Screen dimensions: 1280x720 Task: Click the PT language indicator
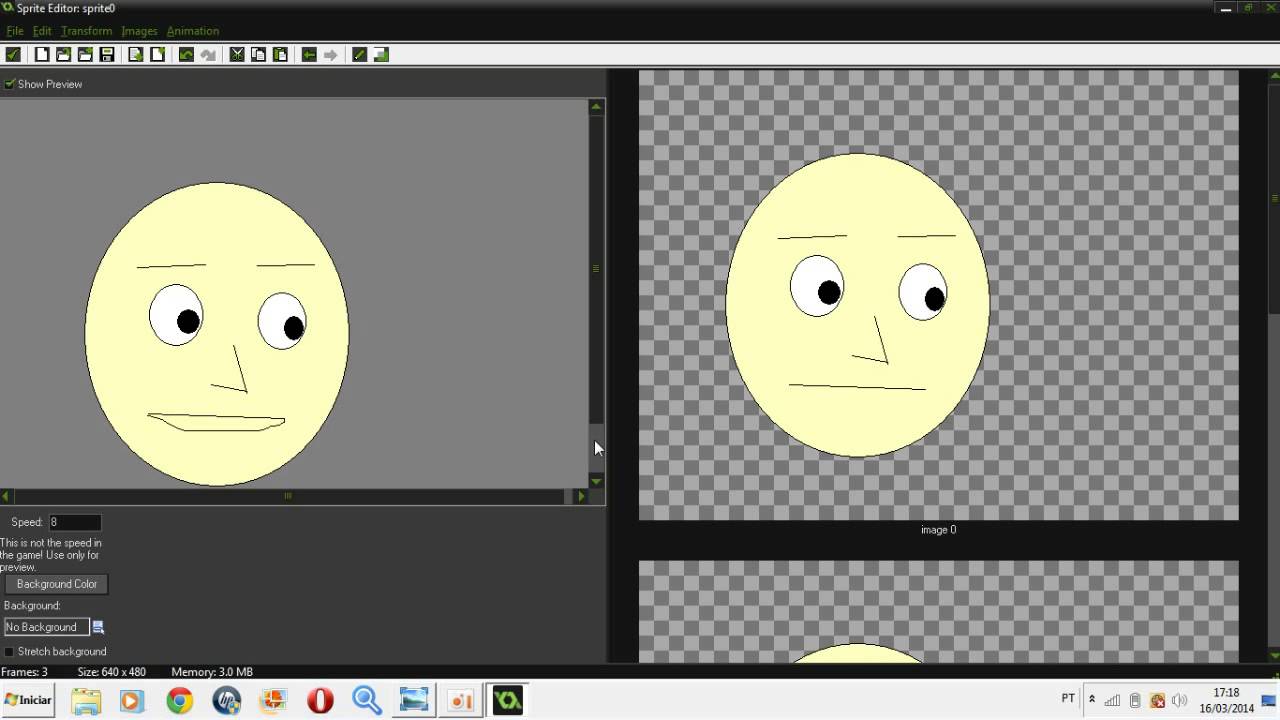[x=1068, y=699]
